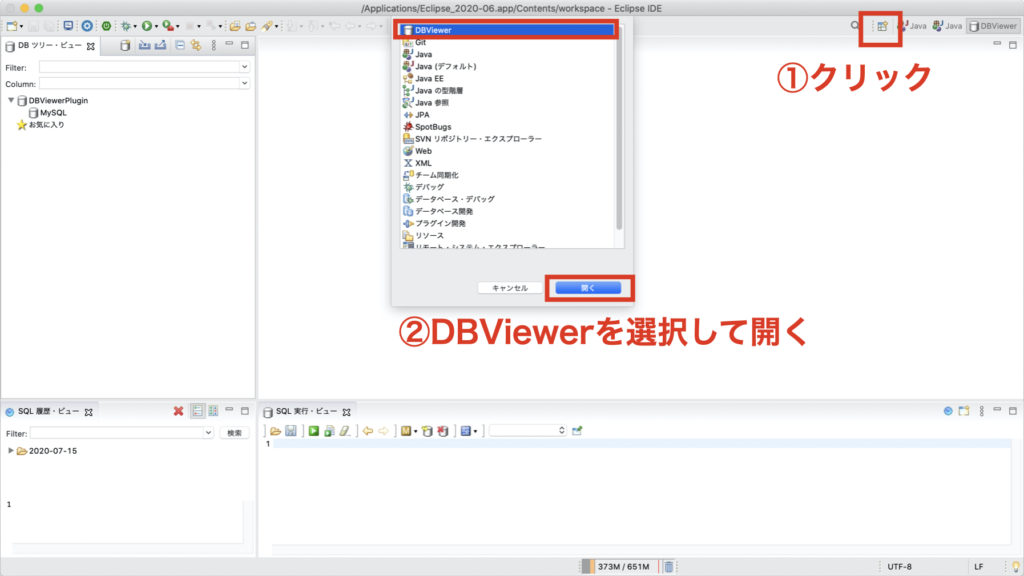The image size is (1024, 576).
Task: Select the SQL 実行・ビュー tab
Action: point(307,411)
